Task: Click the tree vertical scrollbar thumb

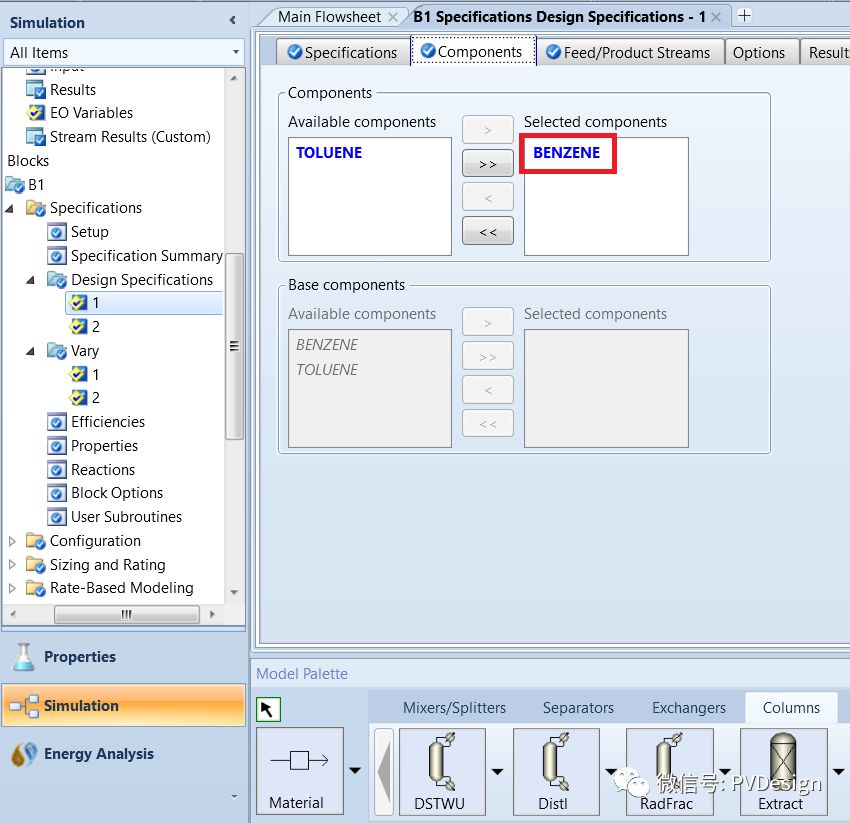Action: pos(234,346)
